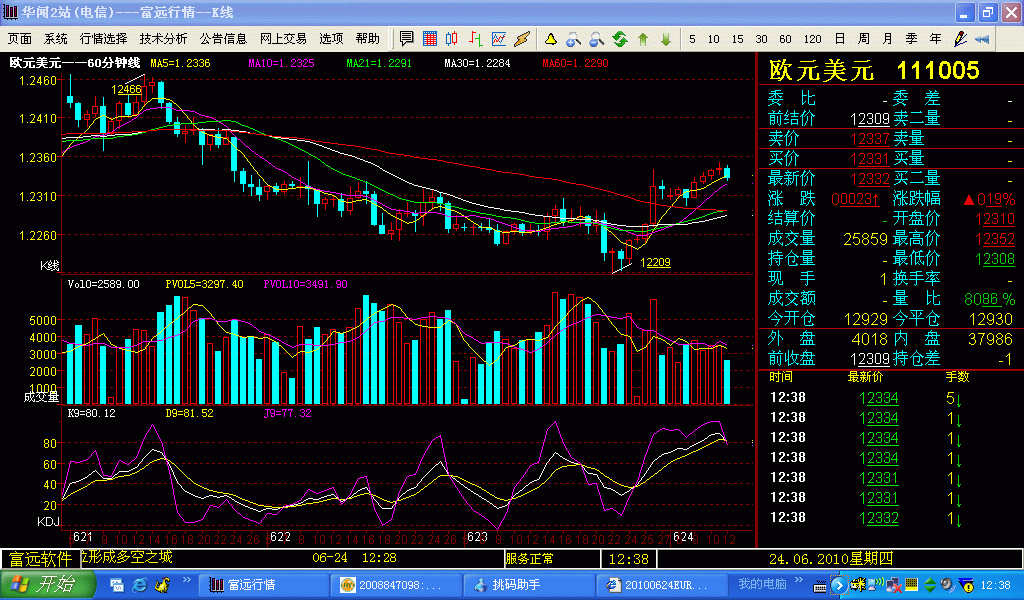Open the 选项 menu
The width and height of the screenshot is (1024, 600).
331,39
